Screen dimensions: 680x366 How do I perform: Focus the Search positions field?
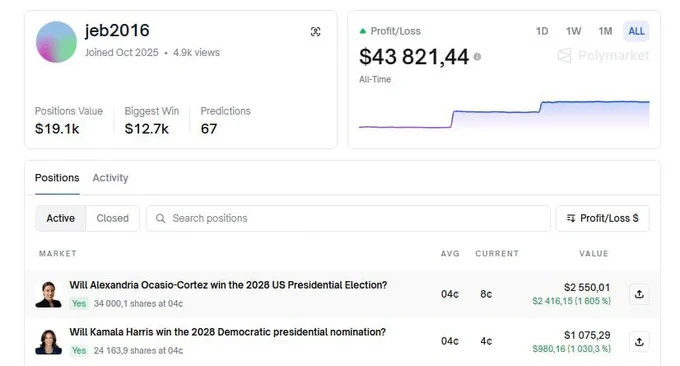pyautogui.click(x=348, y=218)
